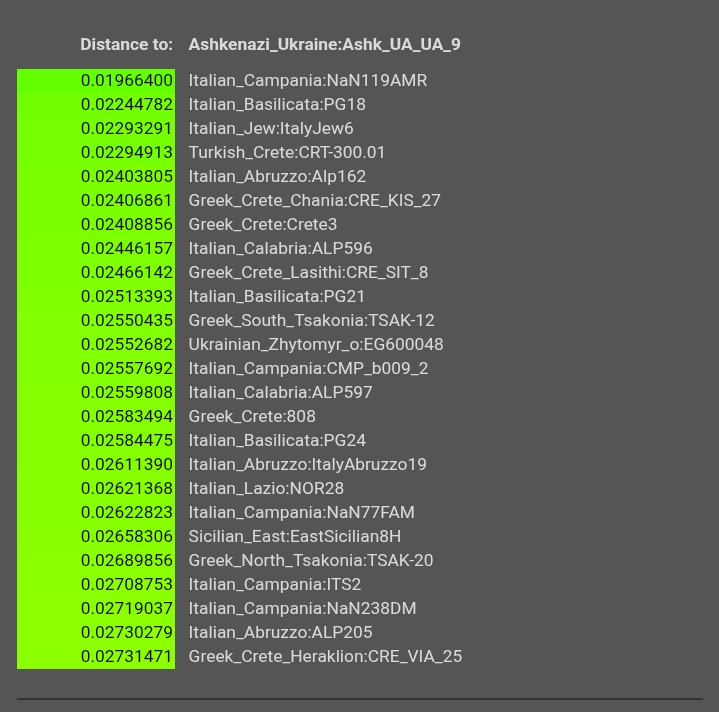Select row Greek_Crete_Lasithi:CRE_SIT_8
The width and height of the screenshot is (719, 712).
click(x=308, y=272)
